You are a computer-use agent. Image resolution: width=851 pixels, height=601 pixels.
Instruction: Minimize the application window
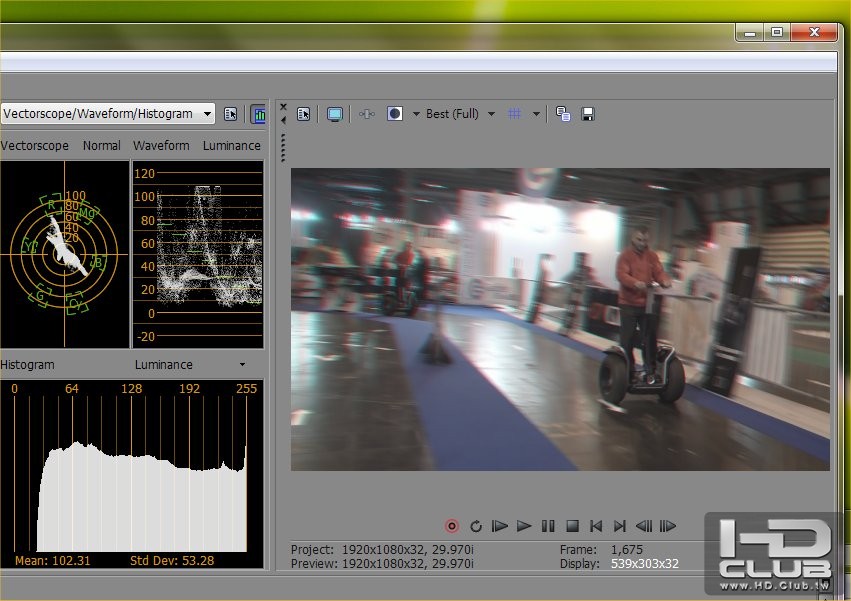(750, 33)
